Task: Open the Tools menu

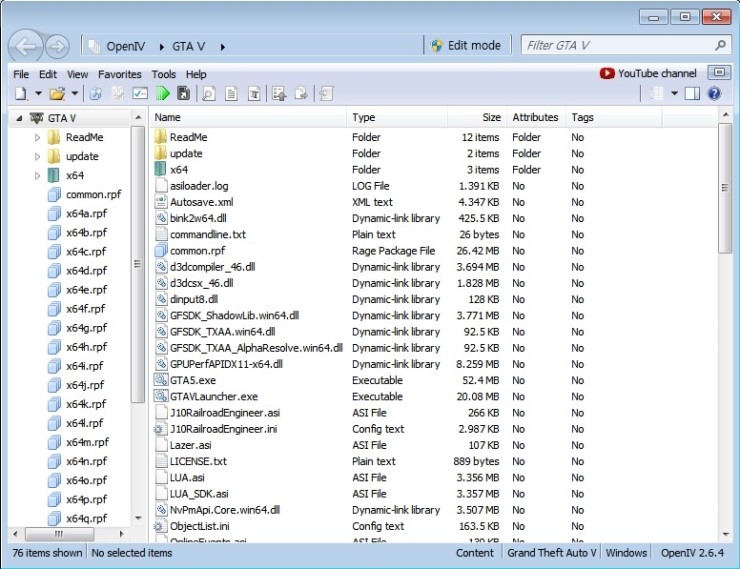Action: tap(163, 74)
